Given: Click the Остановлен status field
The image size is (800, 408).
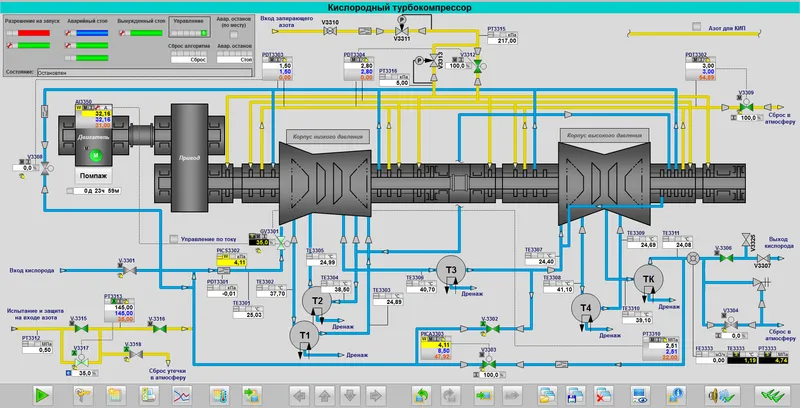Looking at the screenshot, I should tap(145, 73).
